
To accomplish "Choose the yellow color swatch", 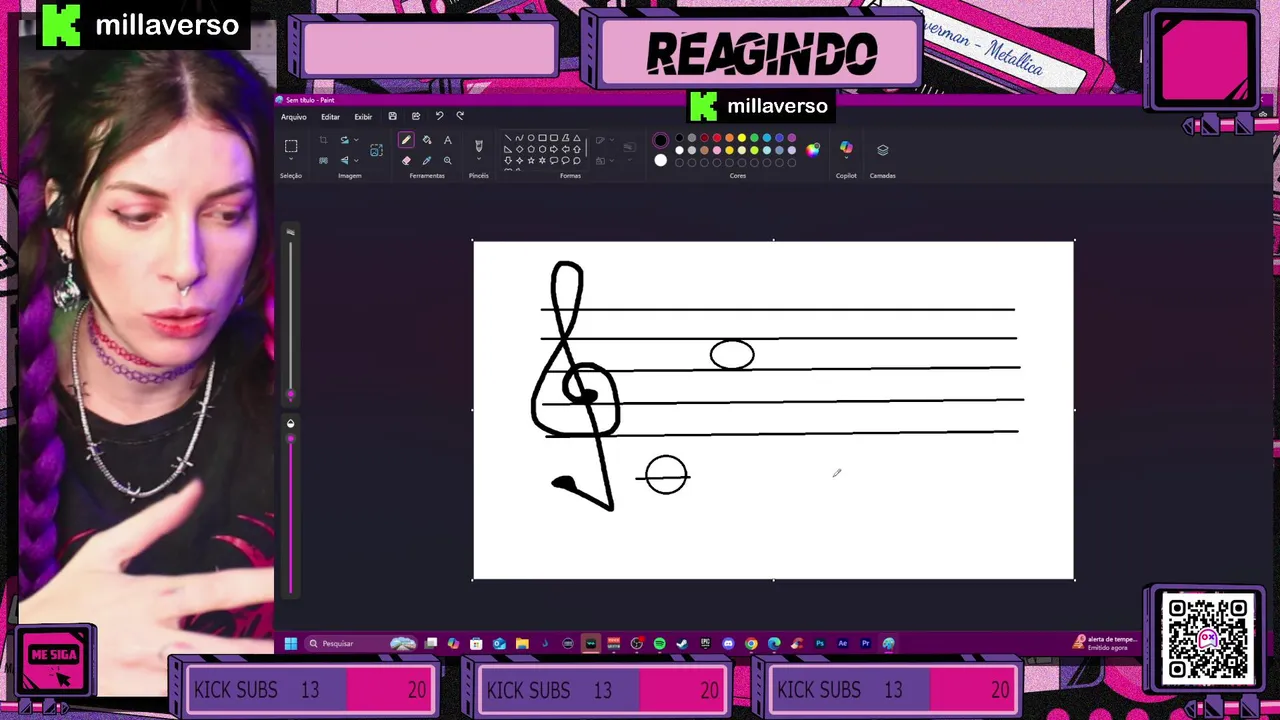I will coord(742,138).
